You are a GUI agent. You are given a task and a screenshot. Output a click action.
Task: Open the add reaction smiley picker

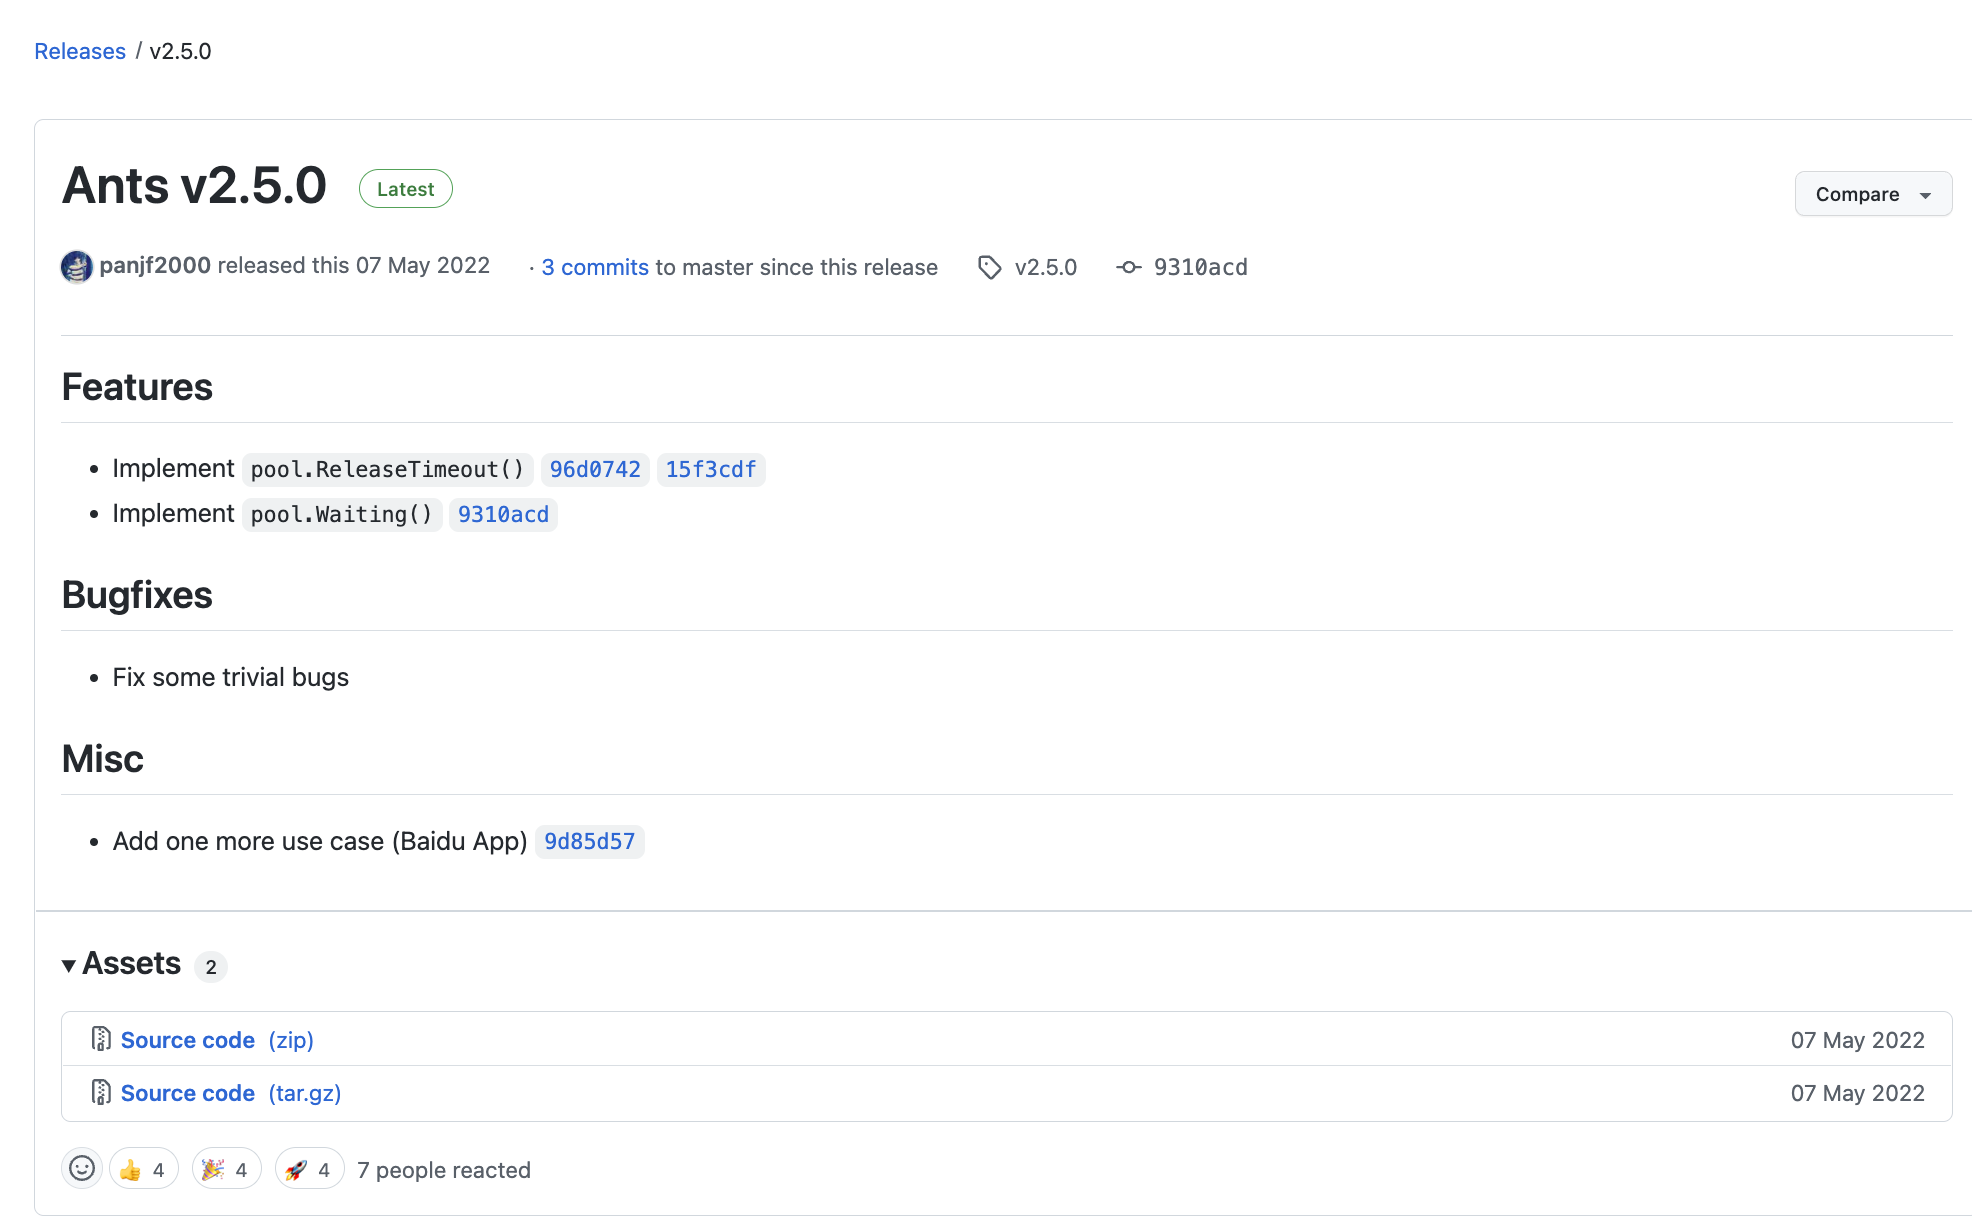82,1168
